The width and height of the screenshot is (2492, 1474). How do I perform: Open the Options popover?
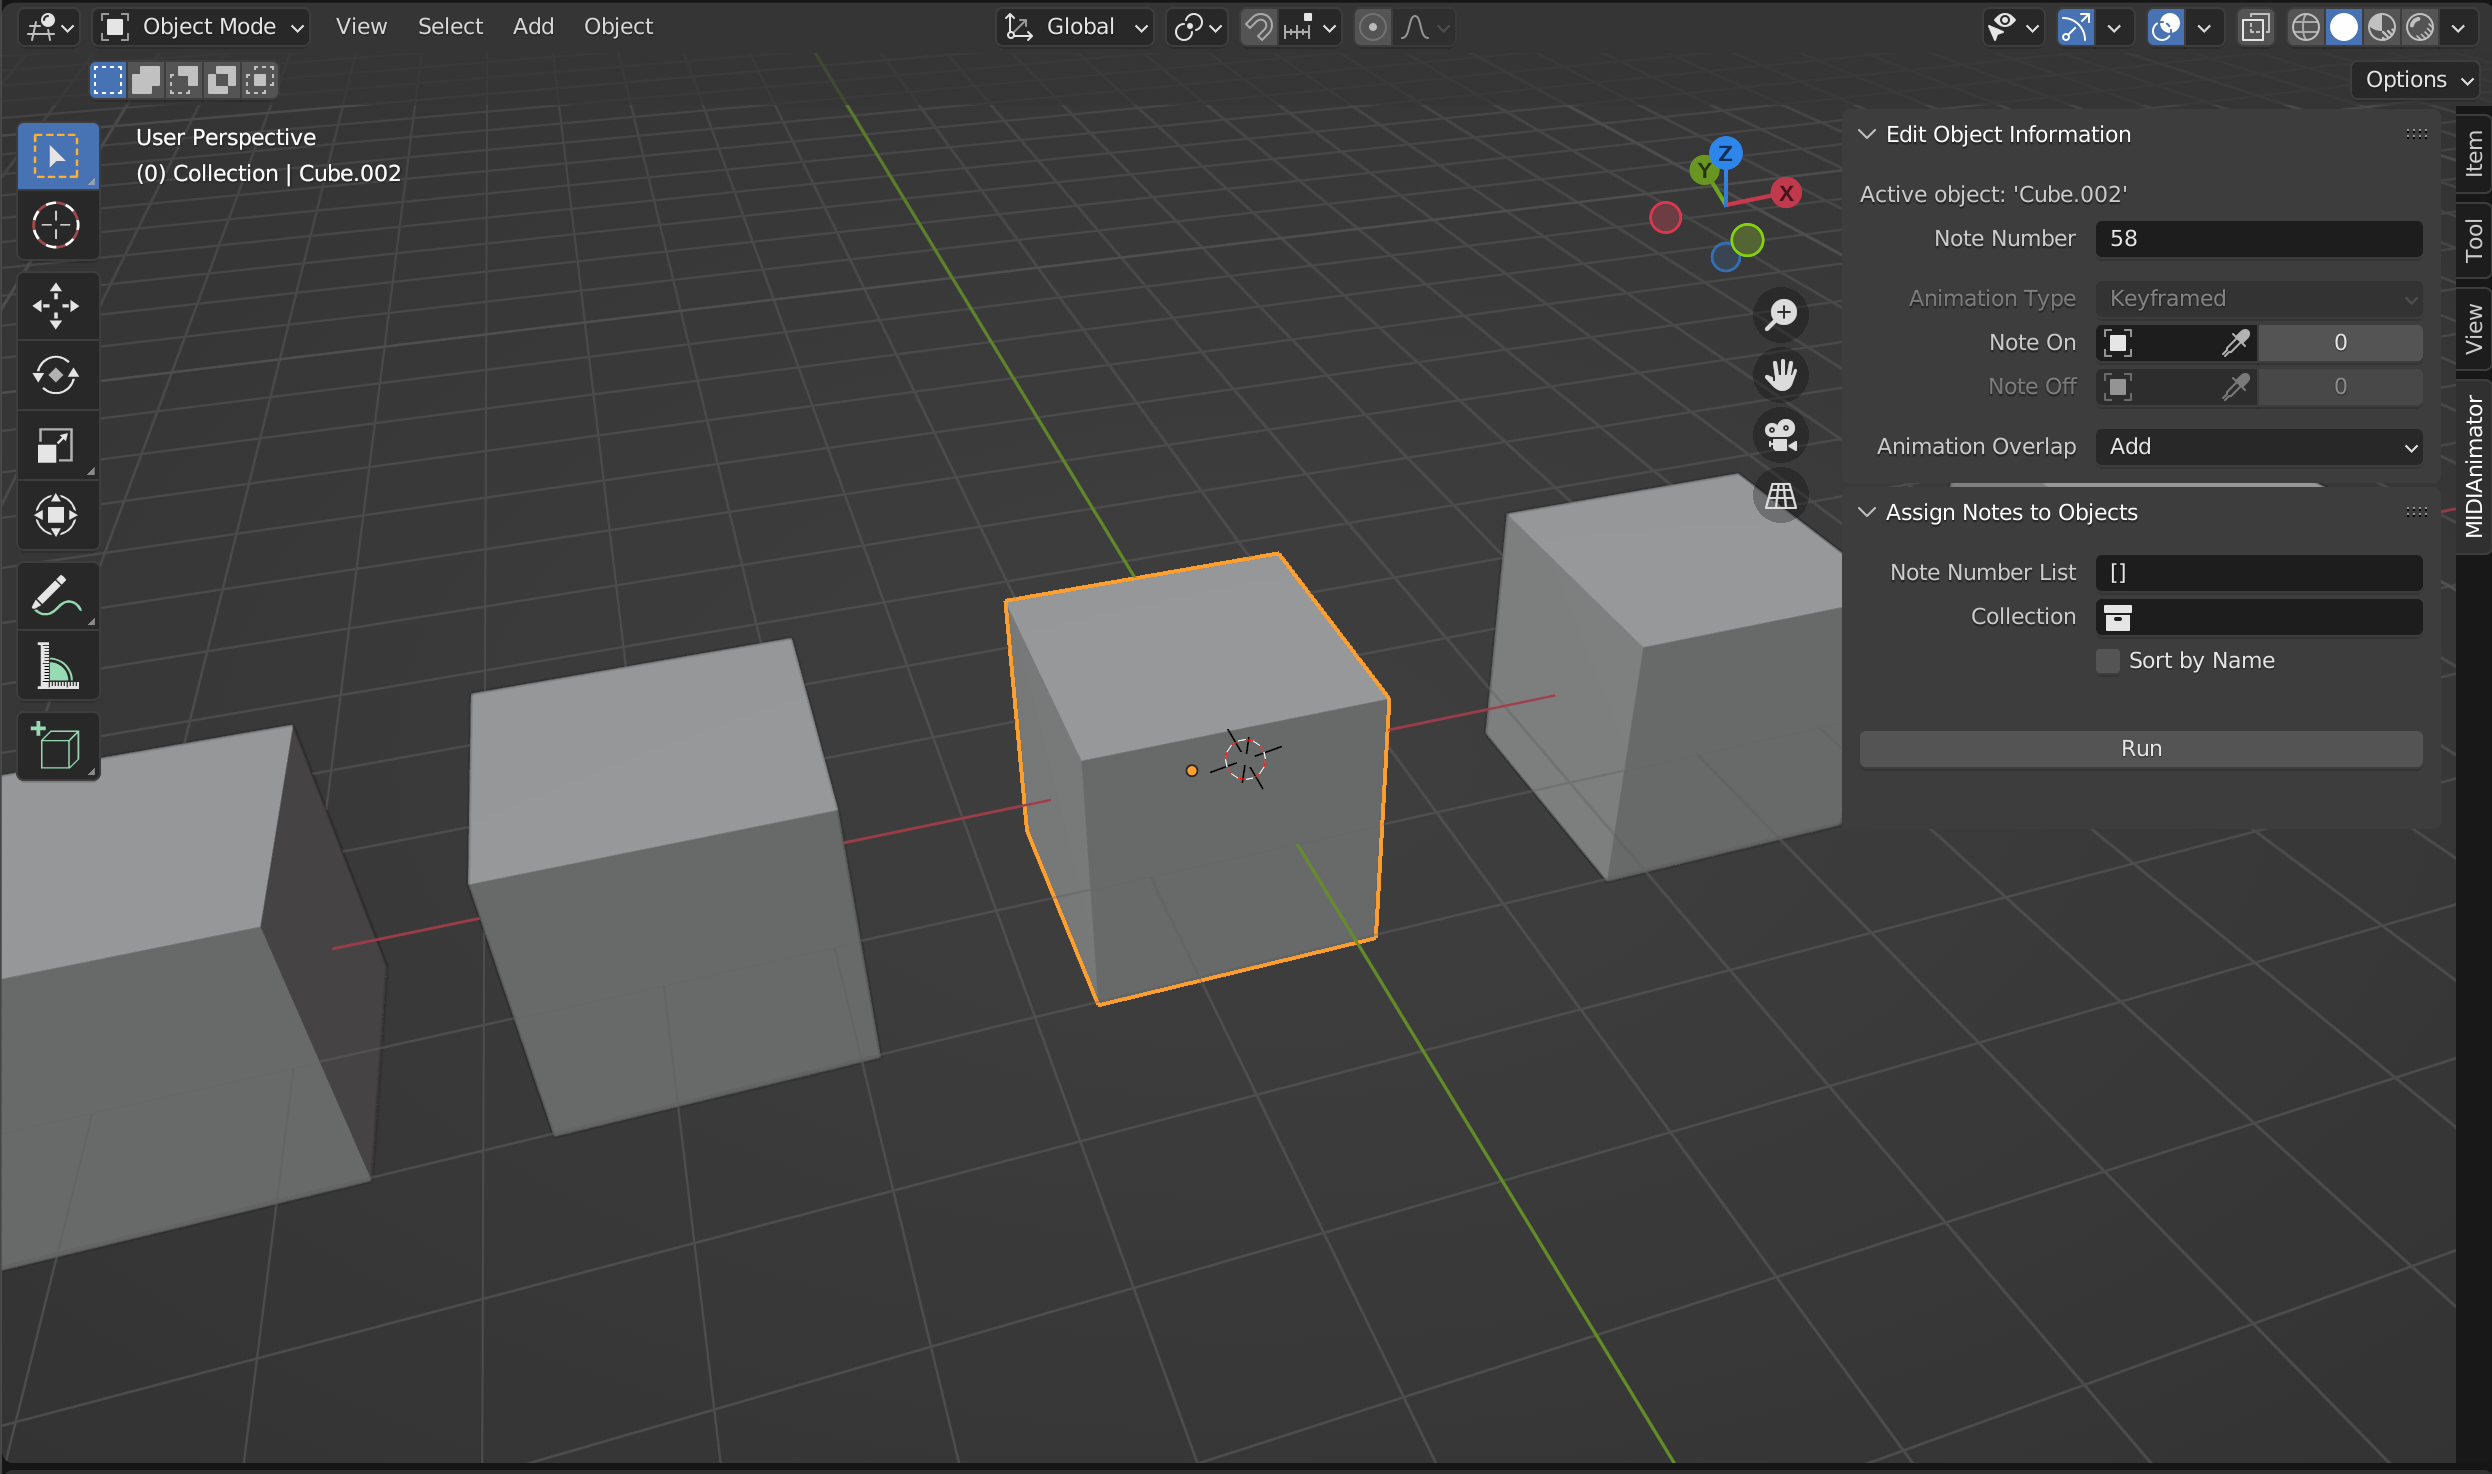pos(2418,80)
